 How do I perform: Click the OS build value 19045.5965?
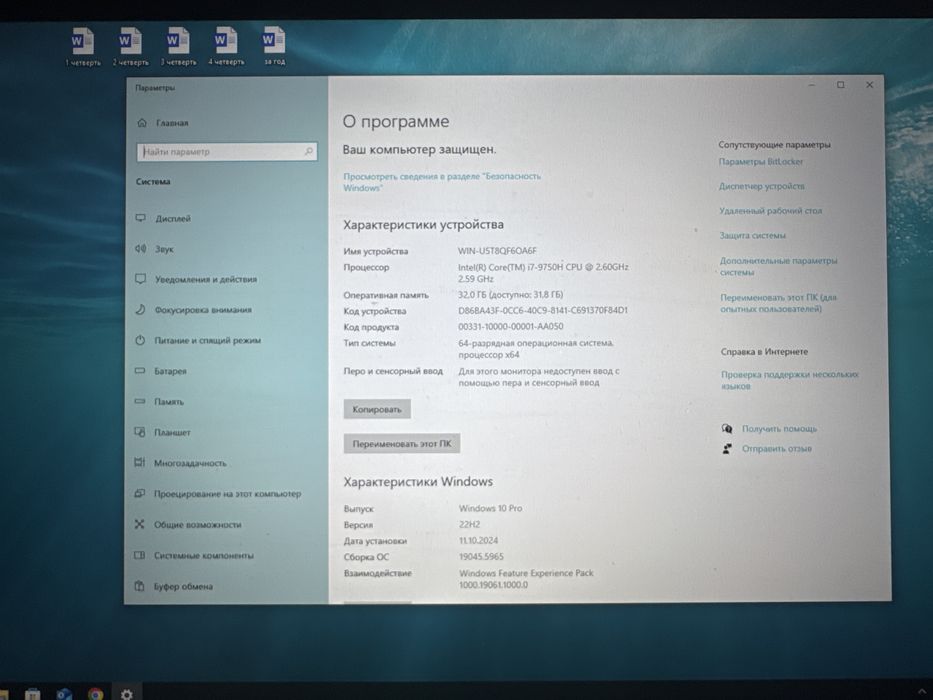481,557
